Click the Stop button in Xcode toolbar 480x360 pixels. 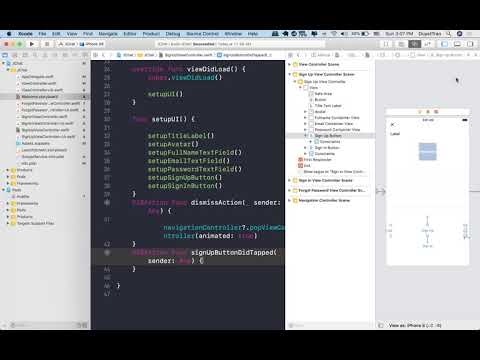[x=47, y=44]
